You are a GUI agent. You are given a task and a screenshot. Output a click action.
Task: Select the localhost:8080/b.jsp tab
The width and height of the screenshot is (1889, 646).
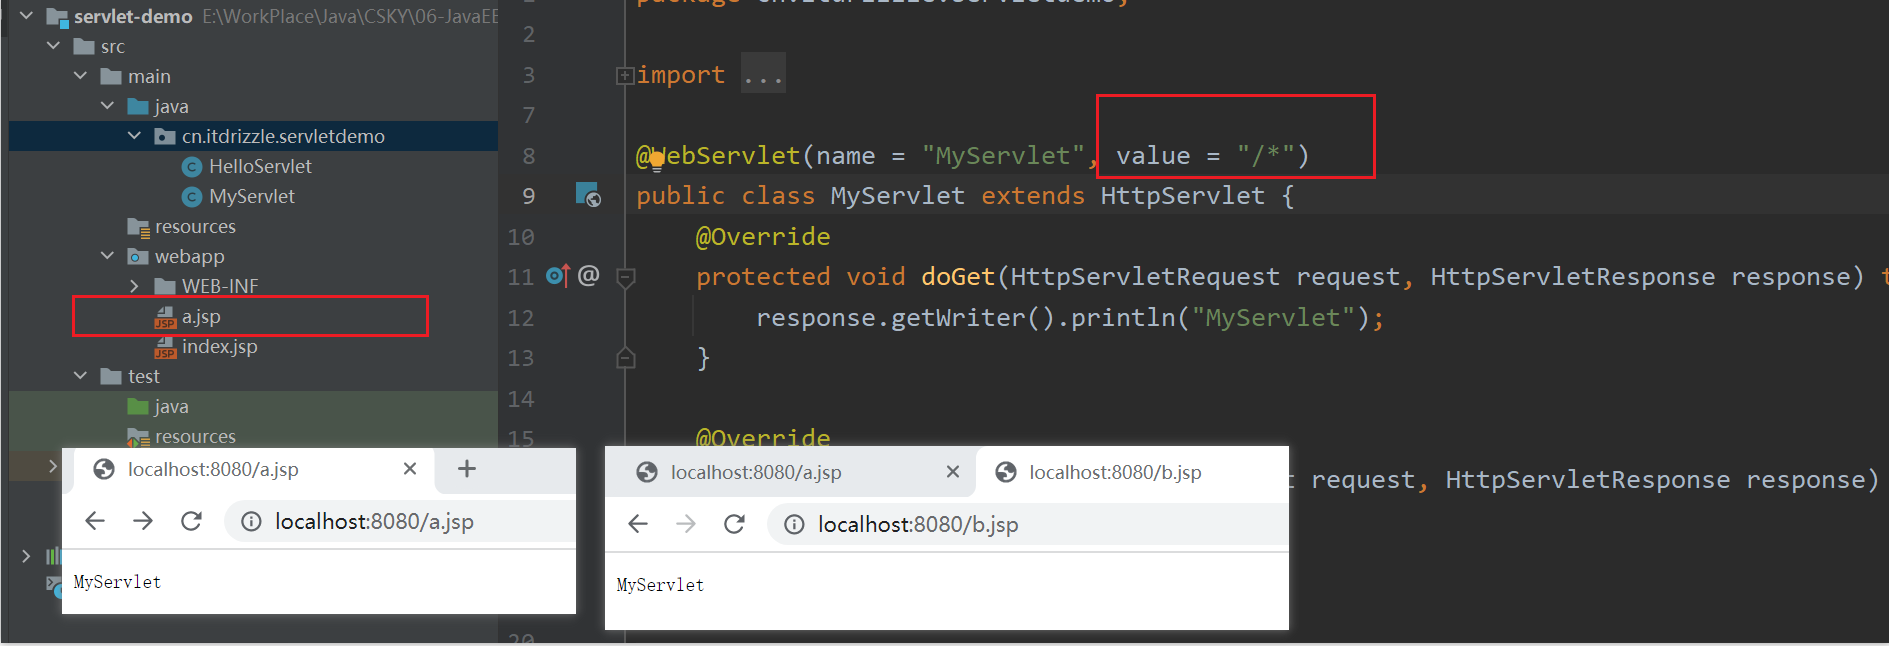click(x=1130, y=472)
